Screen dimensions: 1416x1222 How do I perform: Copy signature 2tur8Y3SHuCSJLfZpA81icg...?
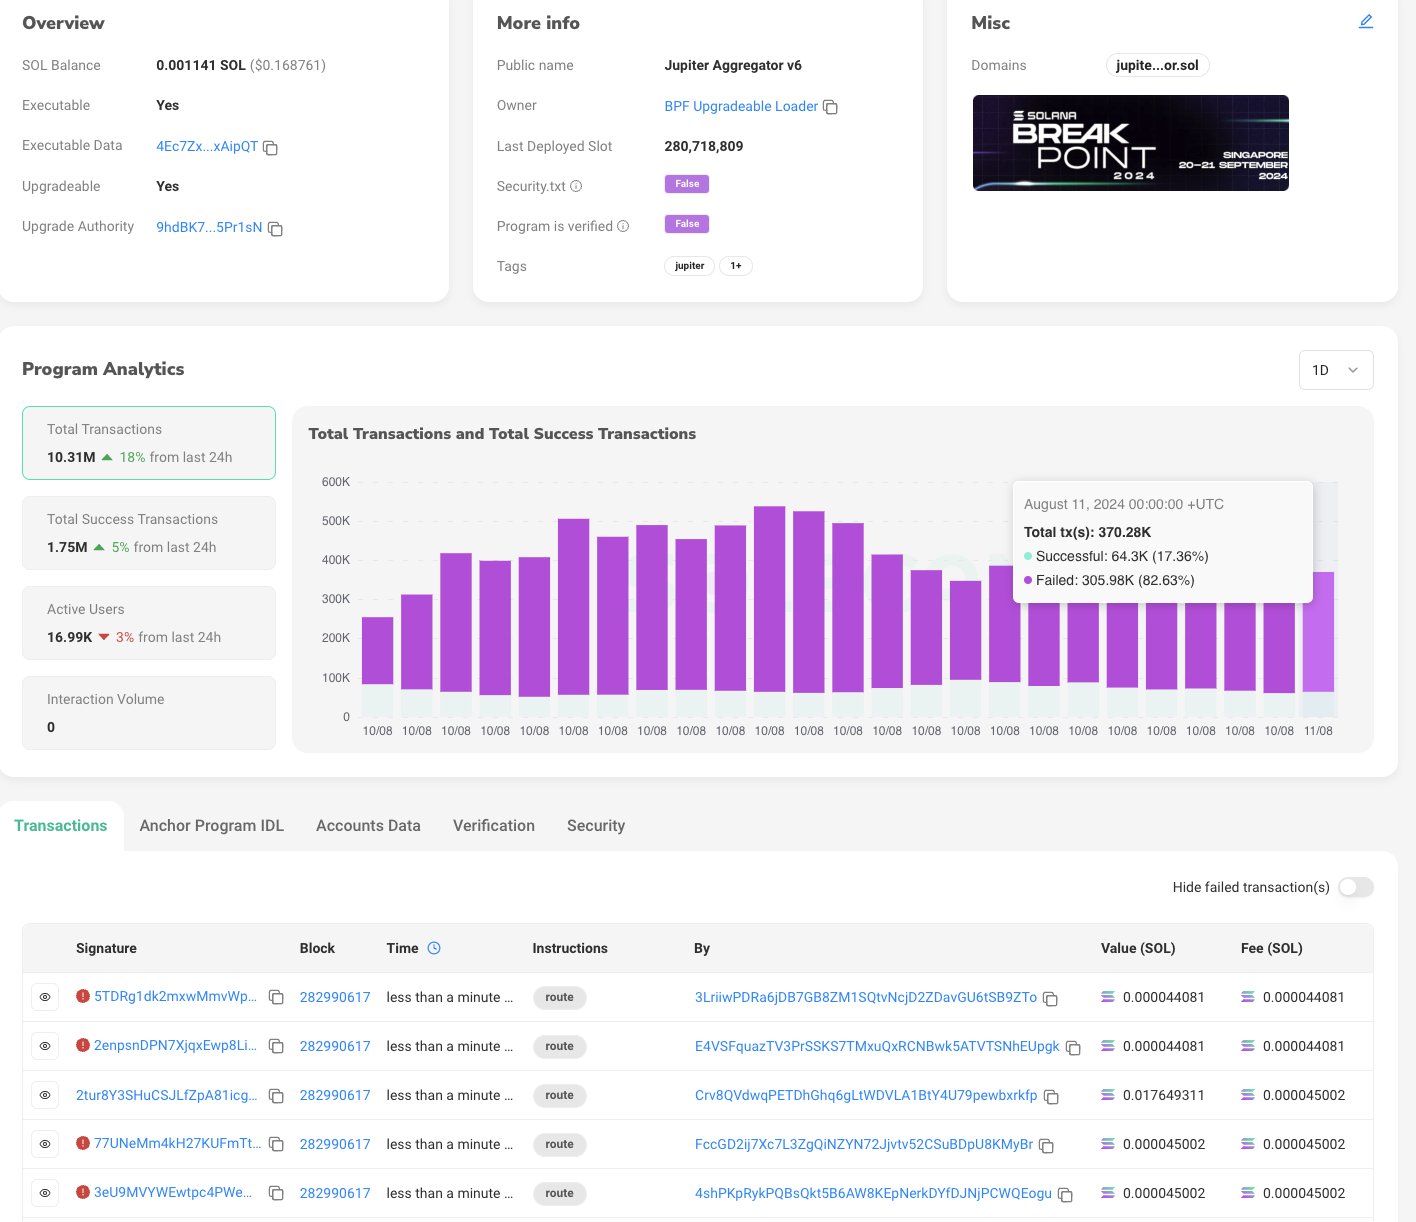pos(277,1096)
